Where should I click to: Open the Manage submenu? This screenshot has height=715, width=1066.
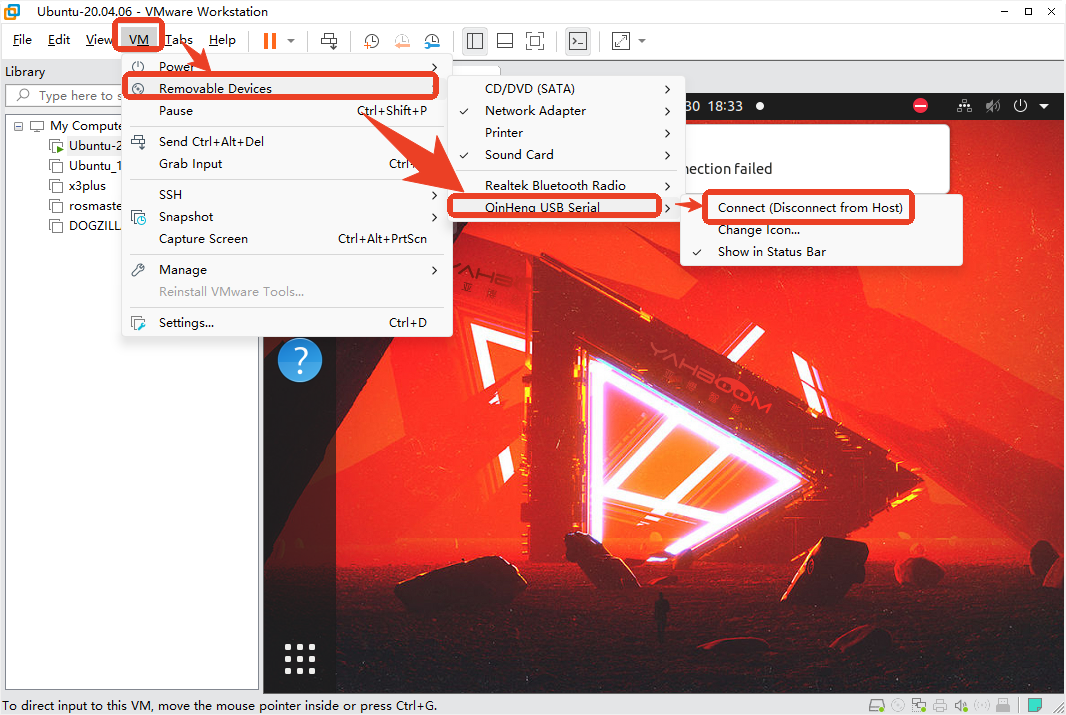click(x=287, y=270)
